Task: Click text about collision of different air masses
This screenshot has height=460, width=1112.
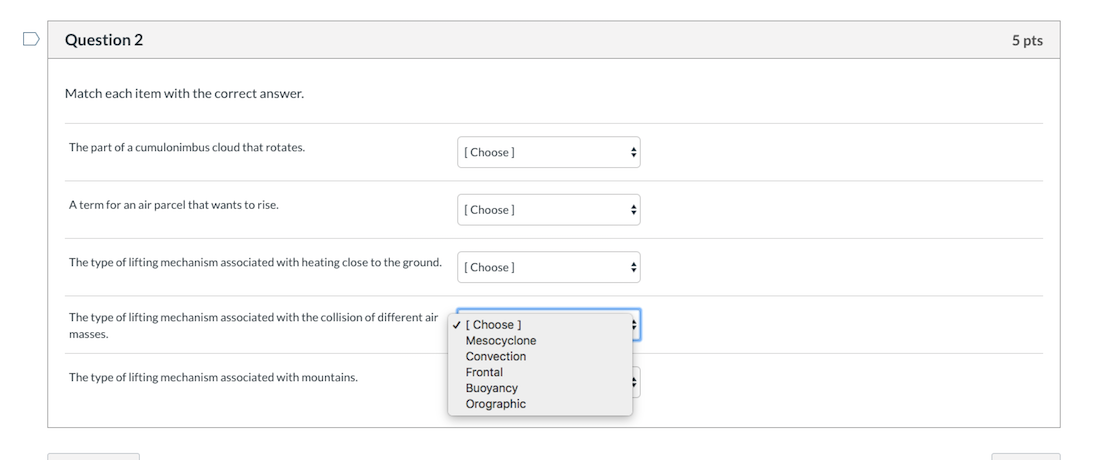Action: pyautogui.click(x=253, y=325)
